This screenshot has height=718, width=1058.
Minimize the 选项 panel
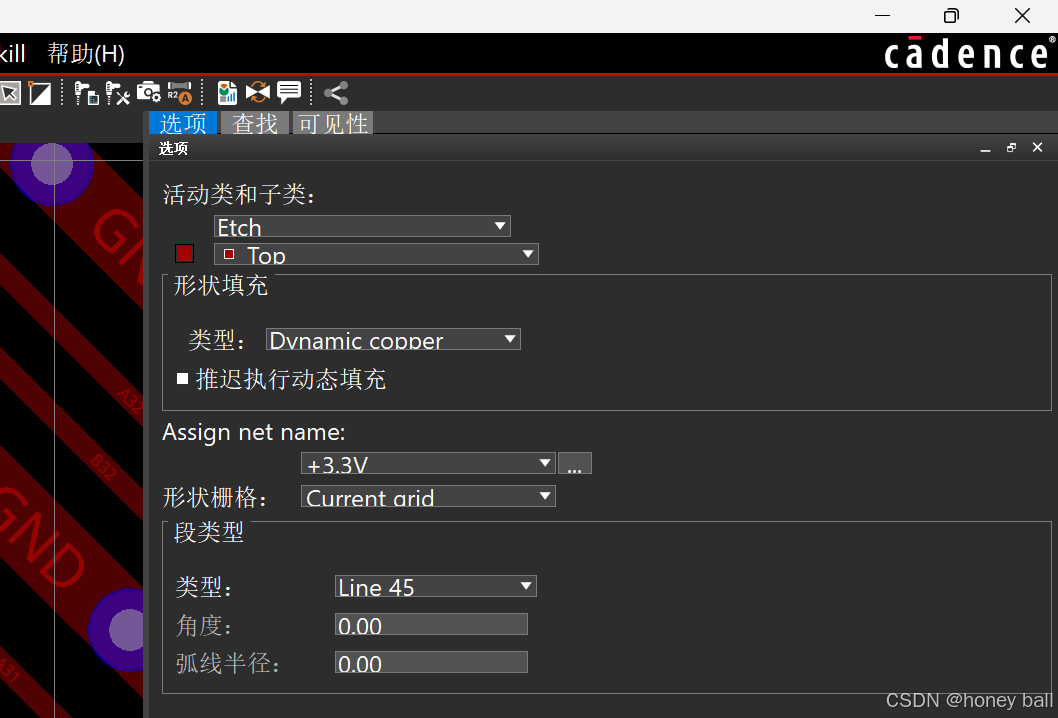coord(985,148)
